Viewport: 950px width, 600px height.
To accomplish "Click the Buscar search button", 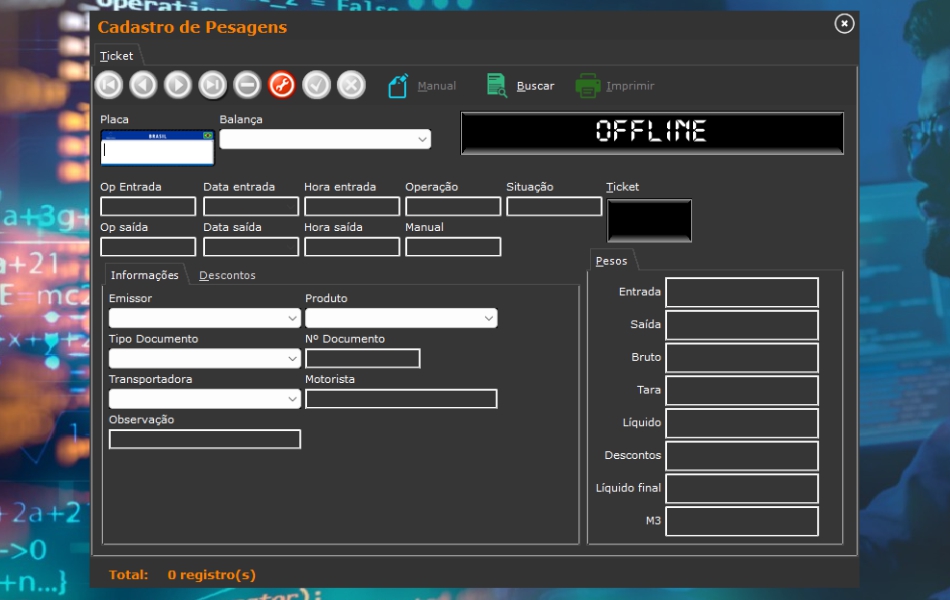I will [x=521, y=86].
